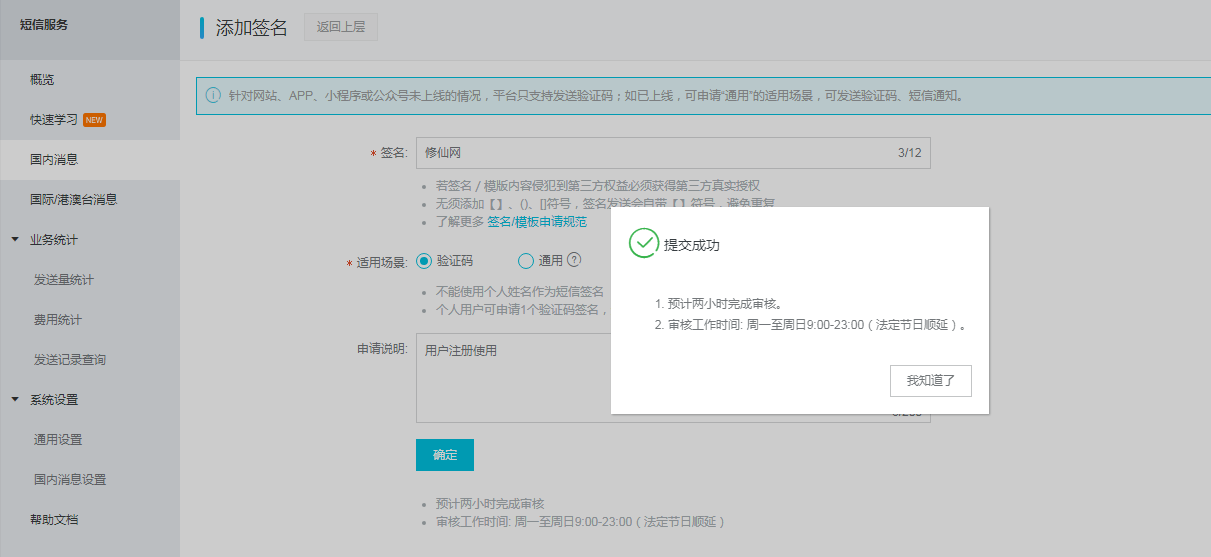Click the 添加签名 page title

tap(252, 28)
